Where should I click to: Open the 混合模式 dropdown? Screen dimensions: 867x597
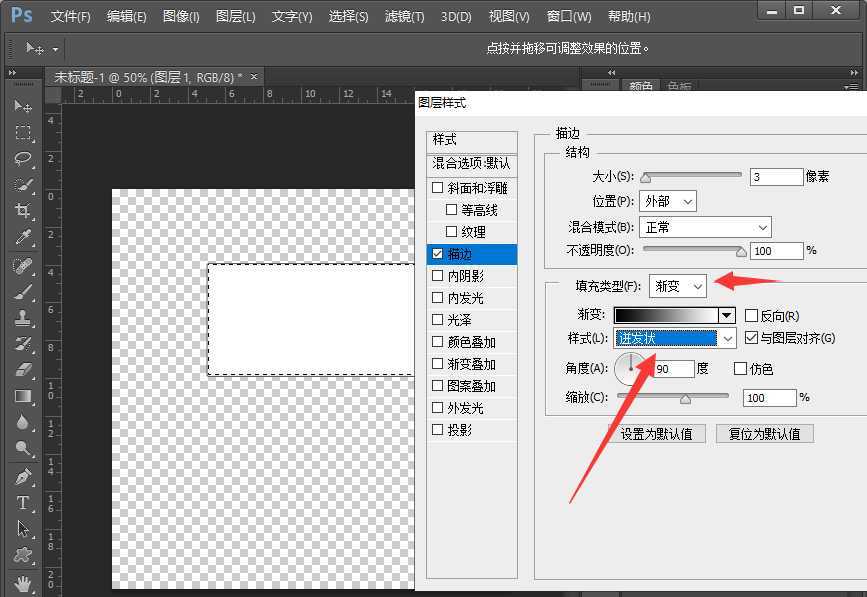[705, 226]
